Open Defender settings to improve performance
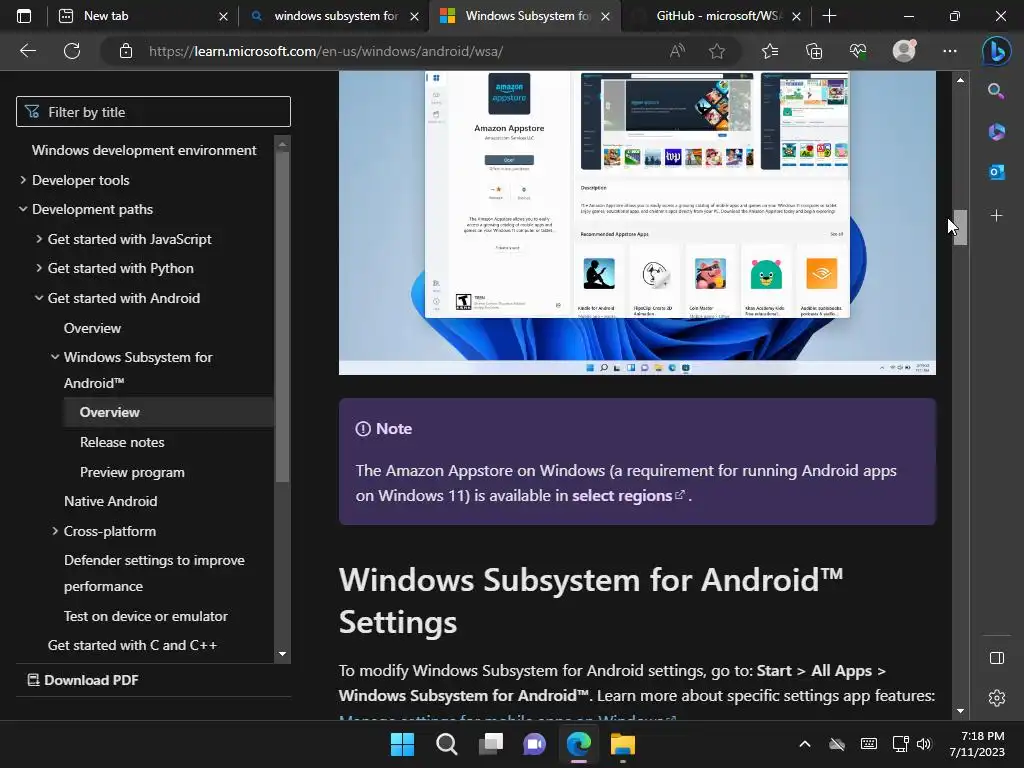 (x=154, y=573)
